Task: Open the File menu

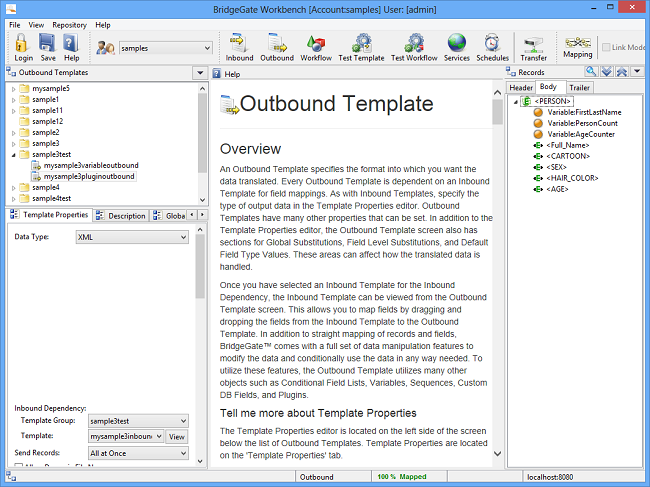Action: click(15, 25)
